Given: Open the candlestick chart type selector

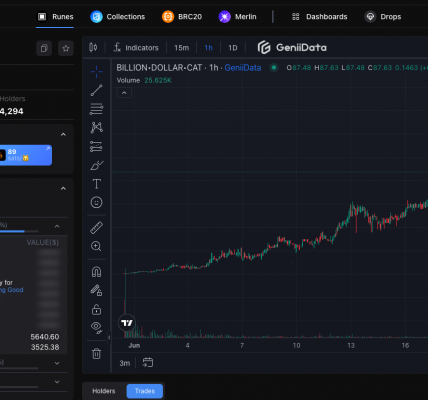Looking at the screenshot, I should click(x=93, y=48).
